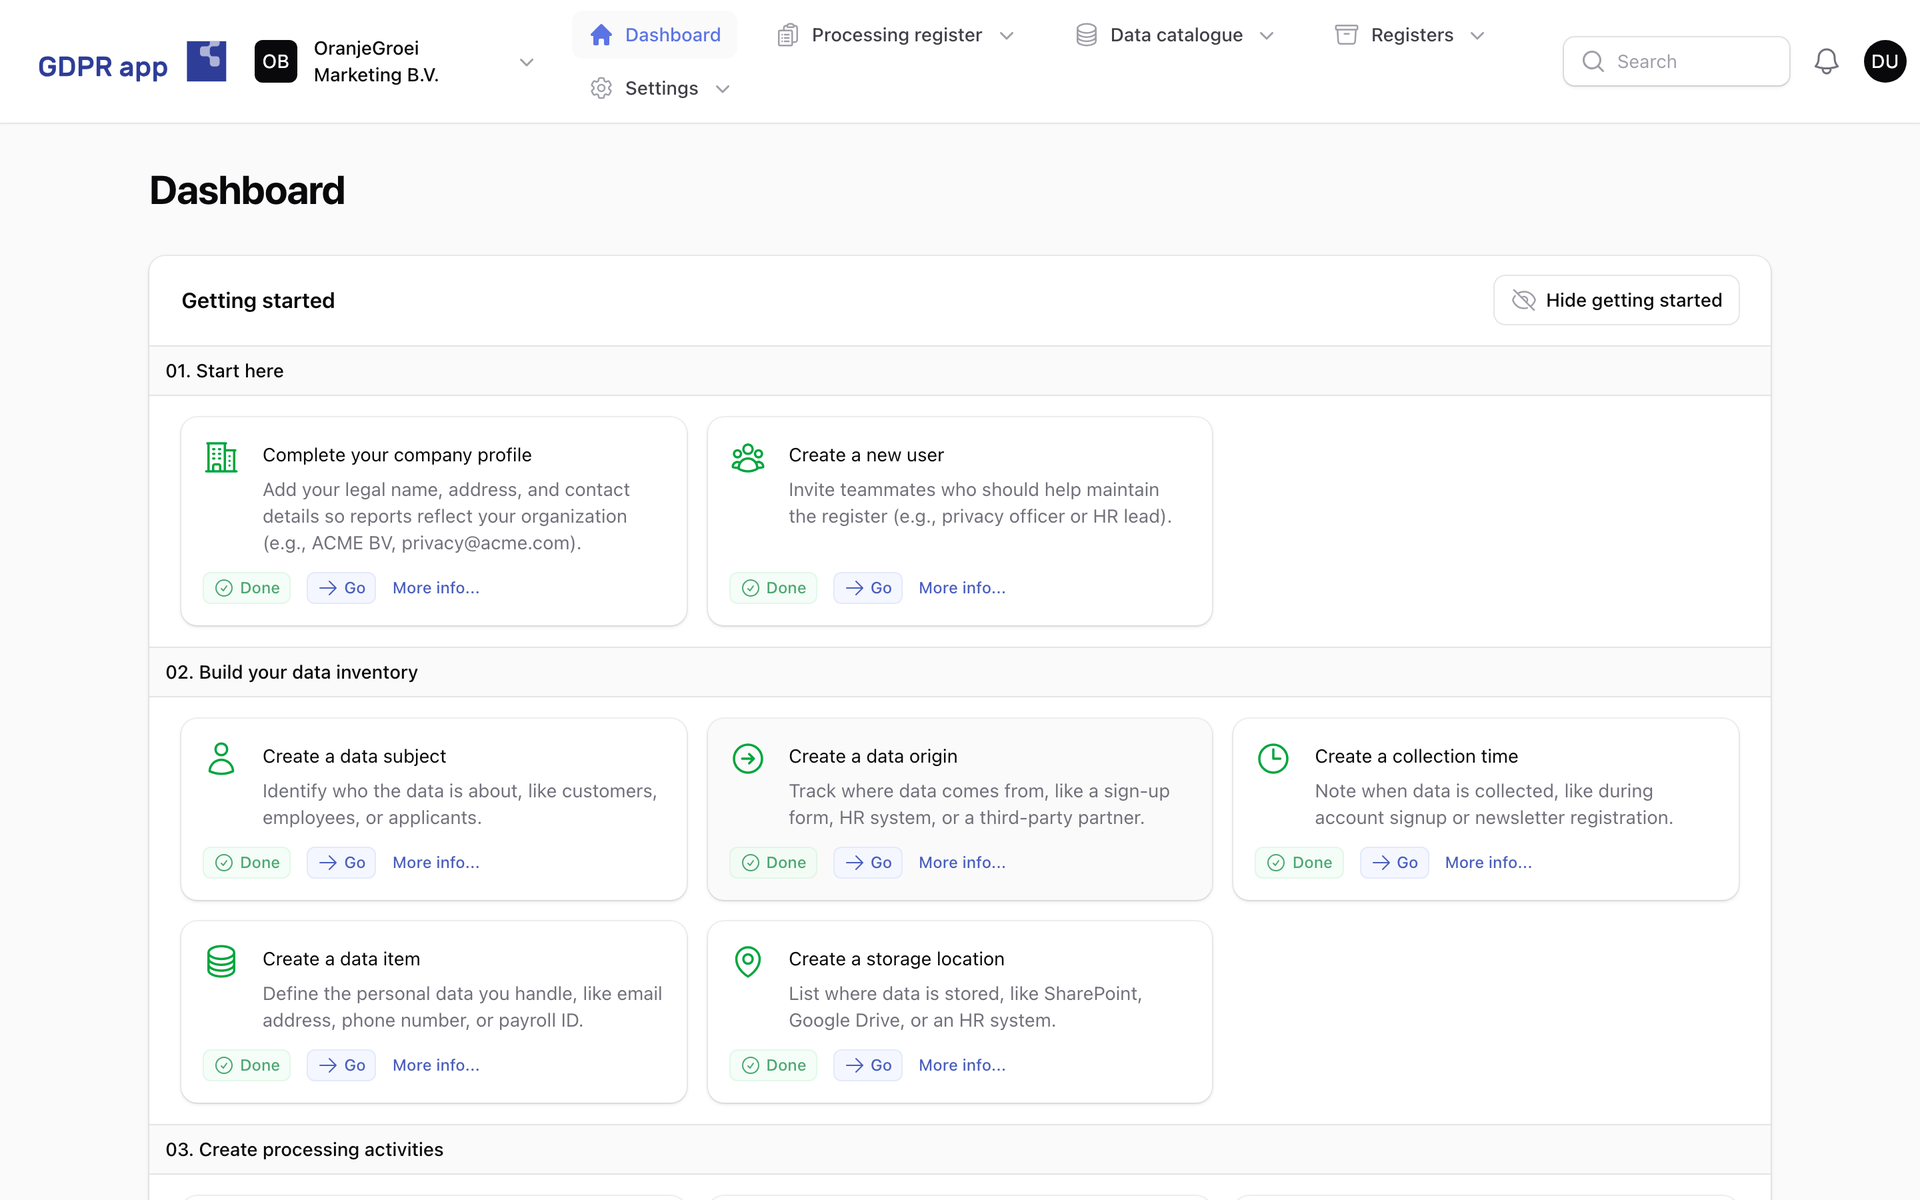
Task: Click the 'Getting started' panel title
Action: pos(258,300)
